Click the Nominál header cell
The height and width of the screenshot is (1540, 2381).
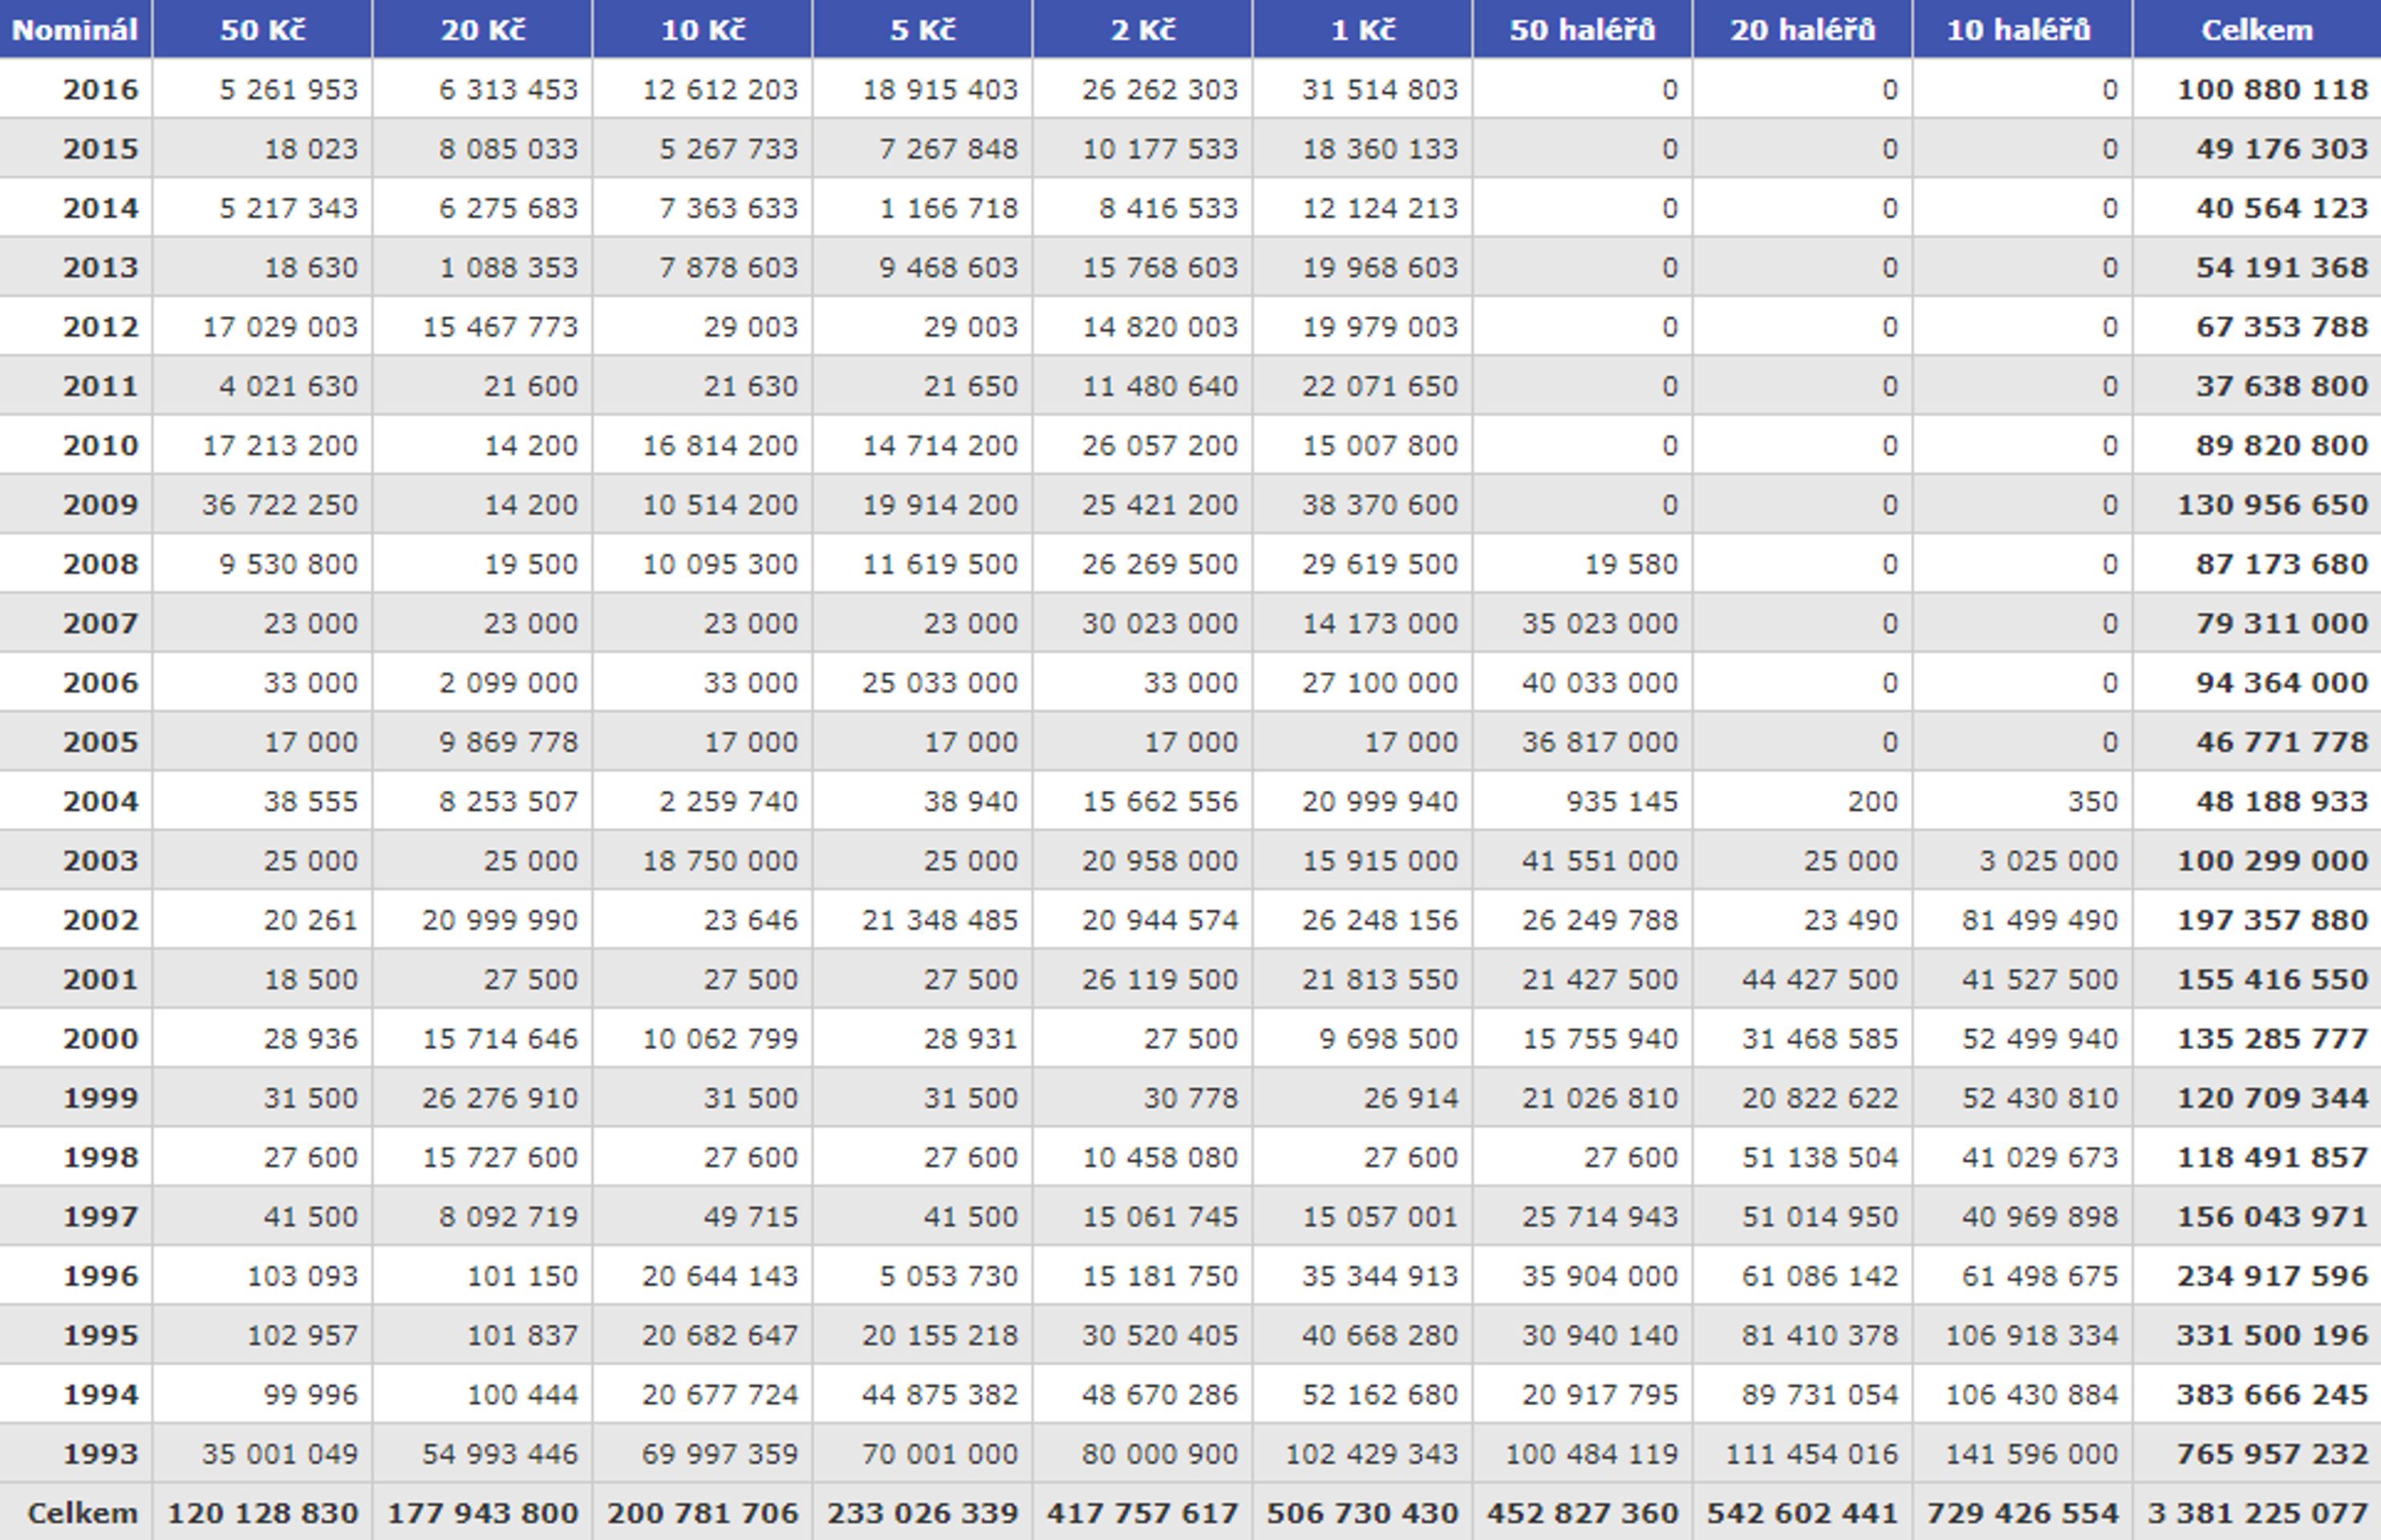click(75, 29)
